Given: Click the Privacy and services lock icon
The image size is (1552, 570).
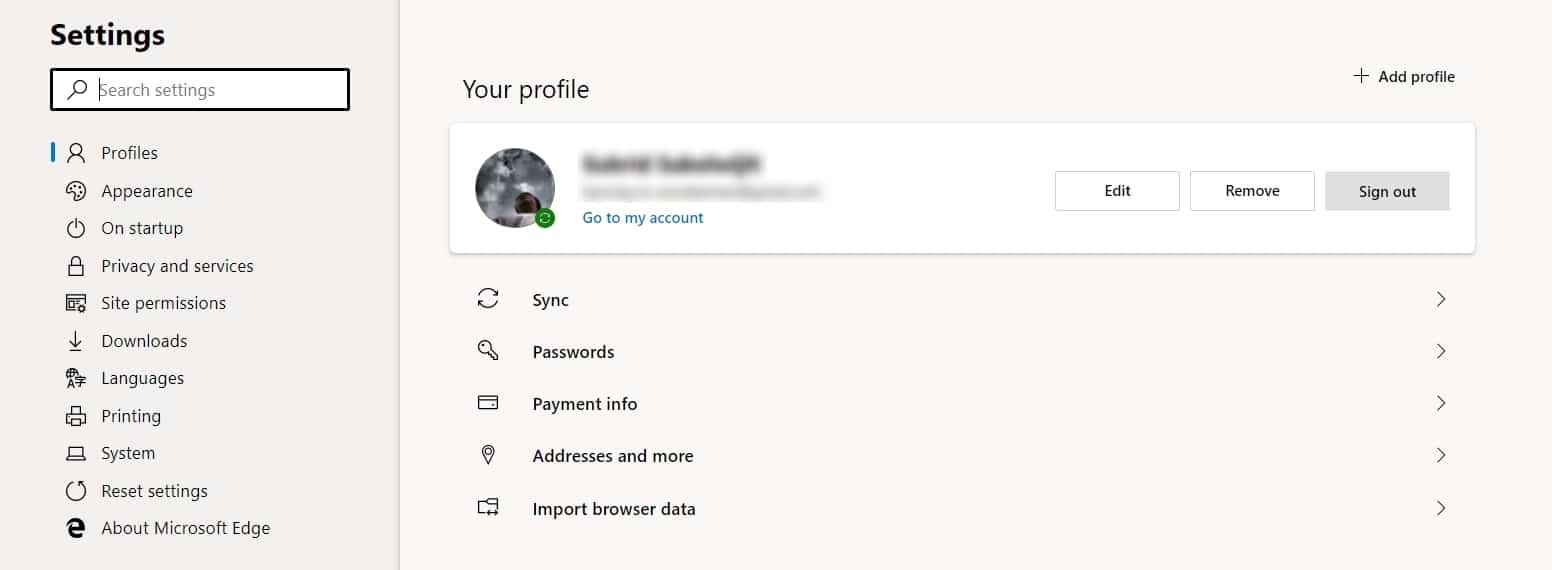Looking at the screenshot, I should (x=76, y=266).
